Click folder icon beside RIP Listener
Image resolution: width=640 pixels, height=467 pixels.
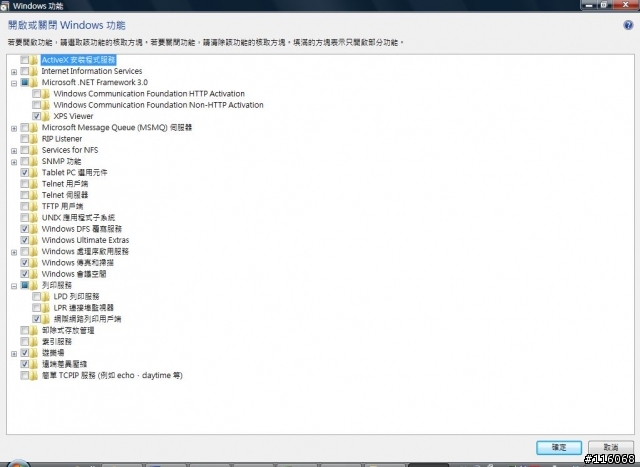(34, 139)
